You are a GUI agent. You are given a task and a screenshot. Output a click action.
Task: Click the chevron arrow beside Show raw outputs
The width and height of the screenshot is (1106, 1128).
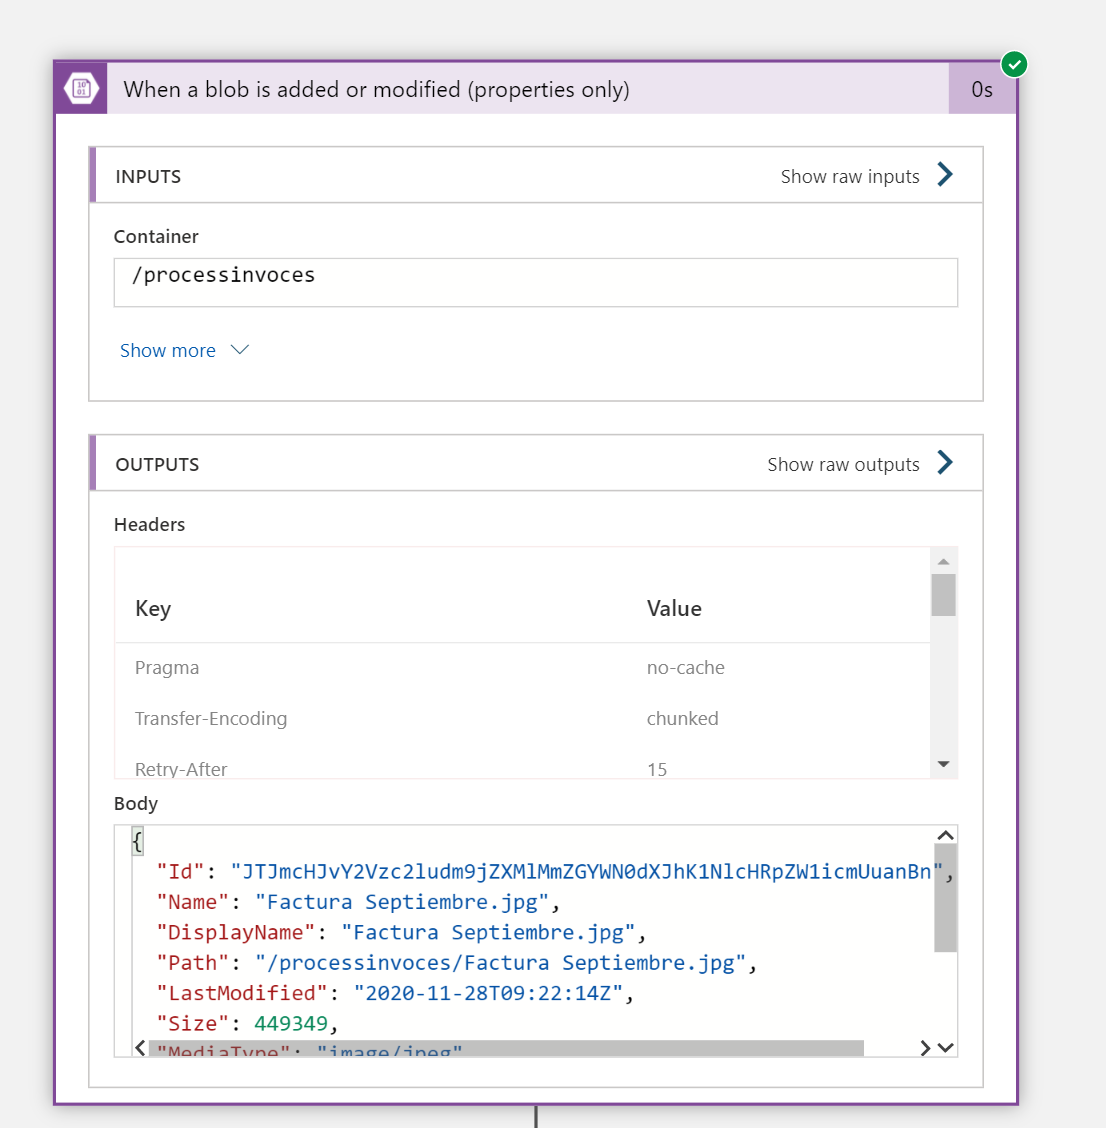[945, 463]
